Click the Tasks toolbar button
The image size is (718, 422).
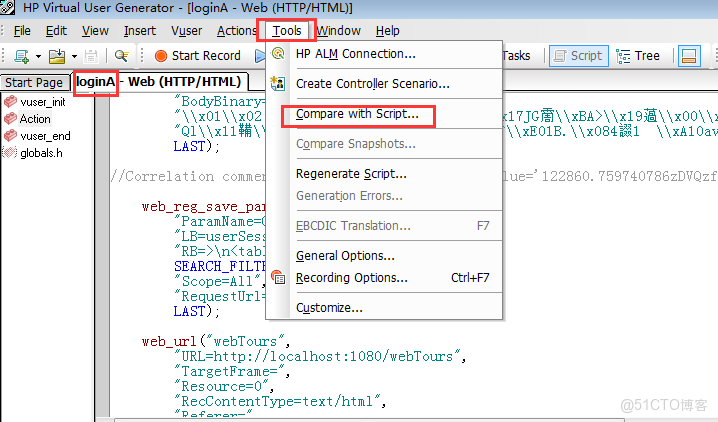pos(516,56)
